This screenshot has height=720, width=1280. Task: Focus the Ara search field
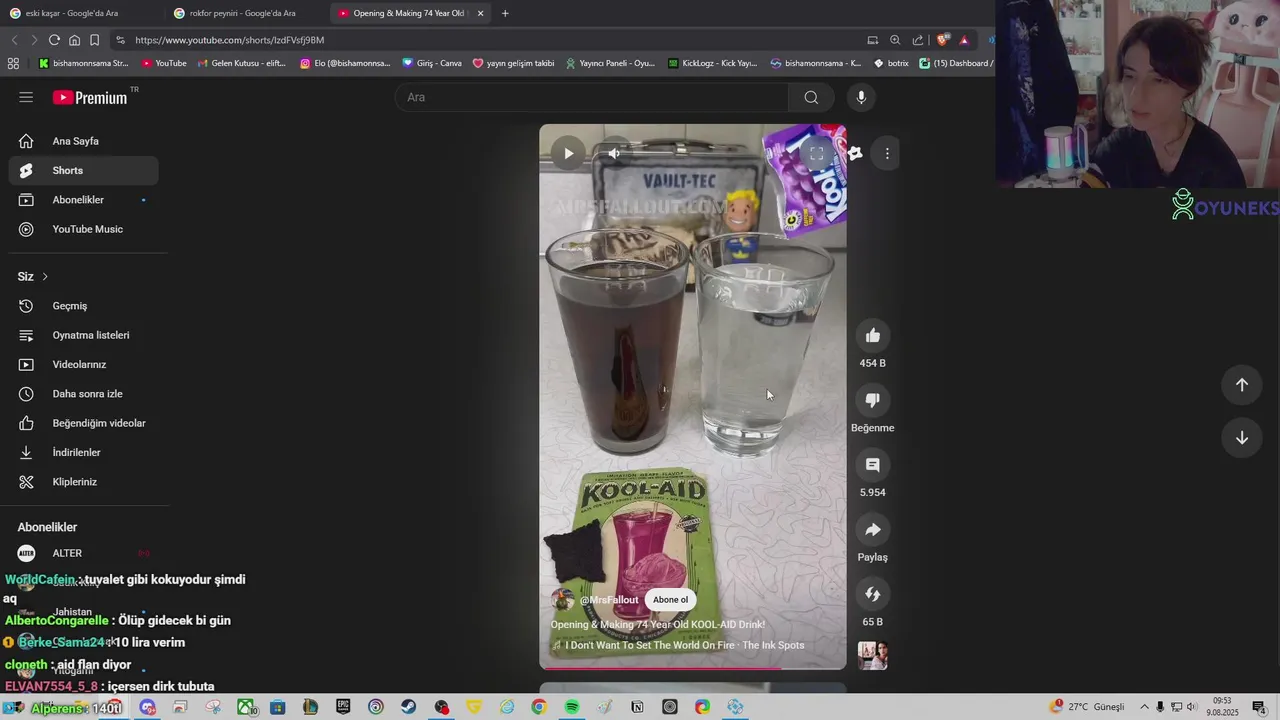pos(592,97)
